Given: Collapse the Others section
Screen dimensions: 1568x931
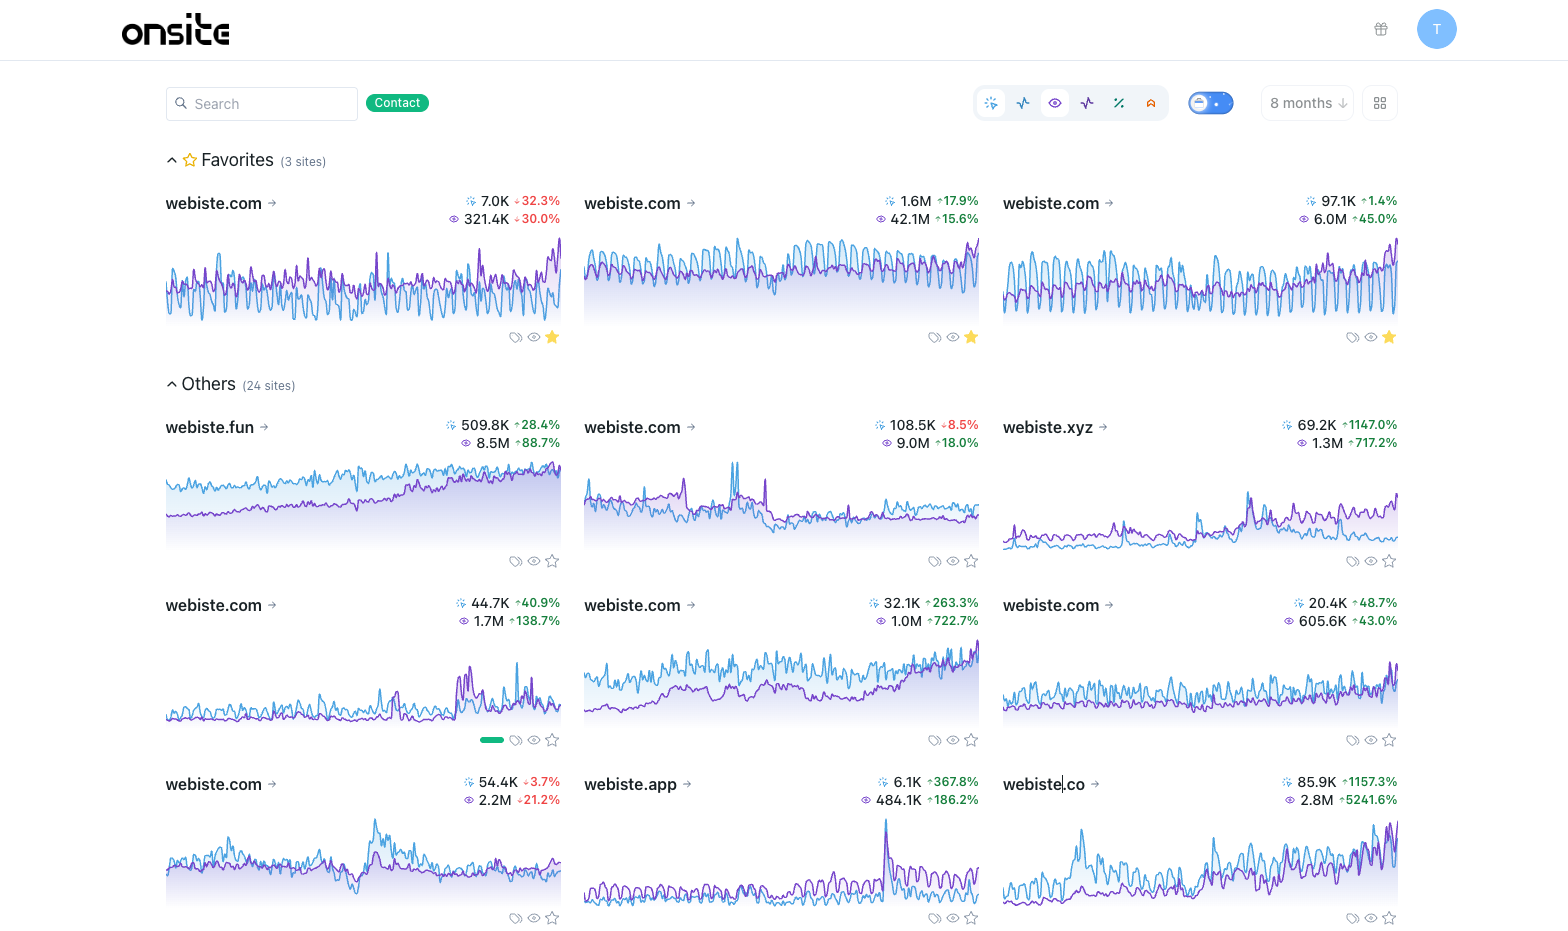Looking at the screenshot, I should pos(172,384).
